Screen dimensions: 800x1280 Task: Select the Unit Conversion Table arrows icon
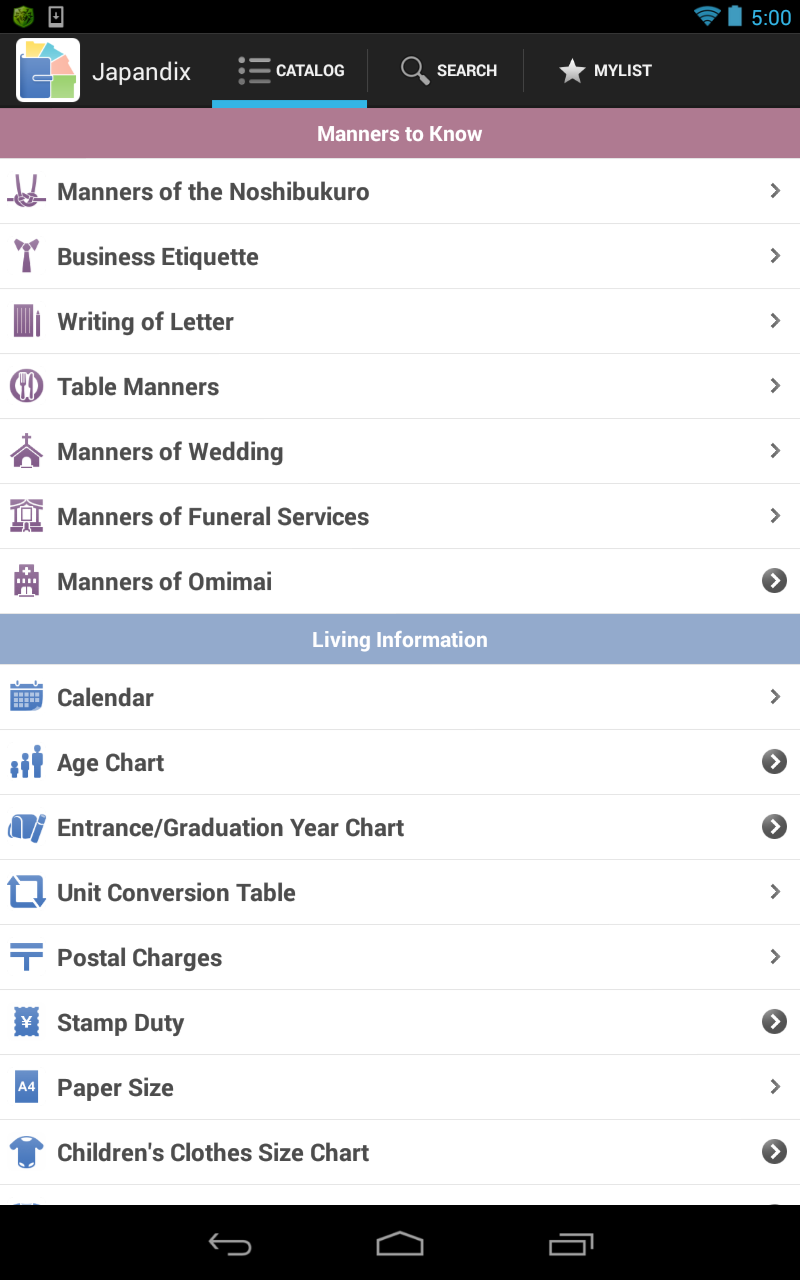click(x=27, y=892)
